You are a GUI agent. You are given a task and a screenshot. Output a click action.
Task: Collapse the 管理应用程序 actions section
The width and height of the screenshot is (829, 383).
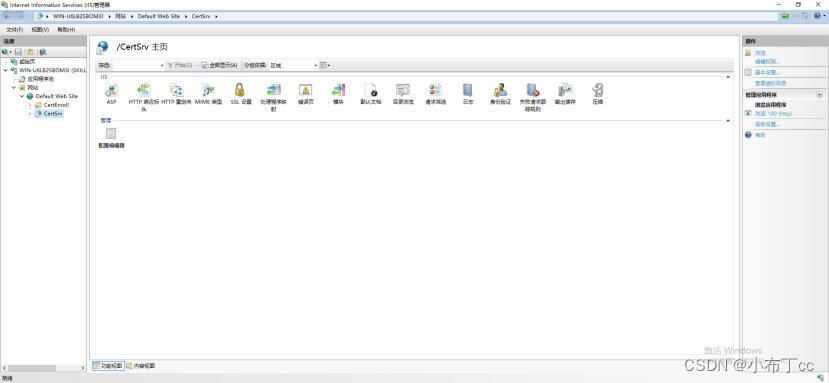819,95
